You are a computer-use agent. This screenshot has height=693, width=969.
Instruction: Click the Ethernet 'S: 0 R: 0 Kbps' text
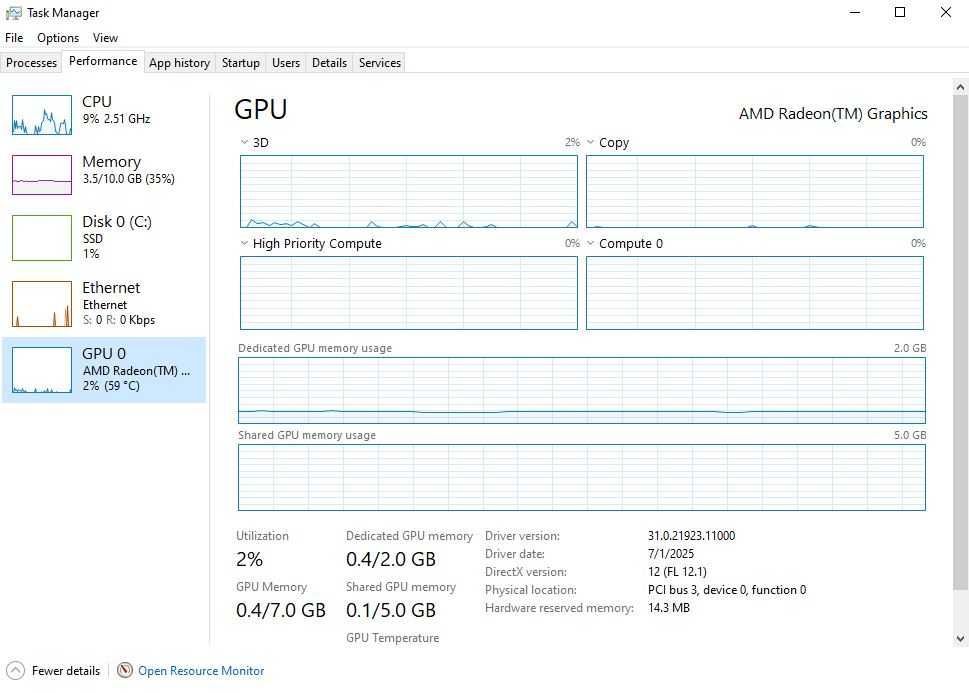tap(119, 320)
